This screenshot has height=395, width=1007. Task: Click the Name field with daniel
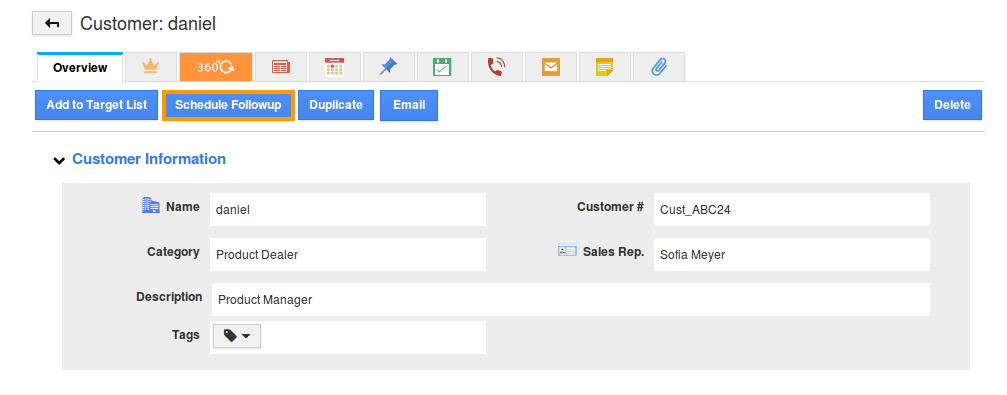pyautogui.click(x=347, y=209)
